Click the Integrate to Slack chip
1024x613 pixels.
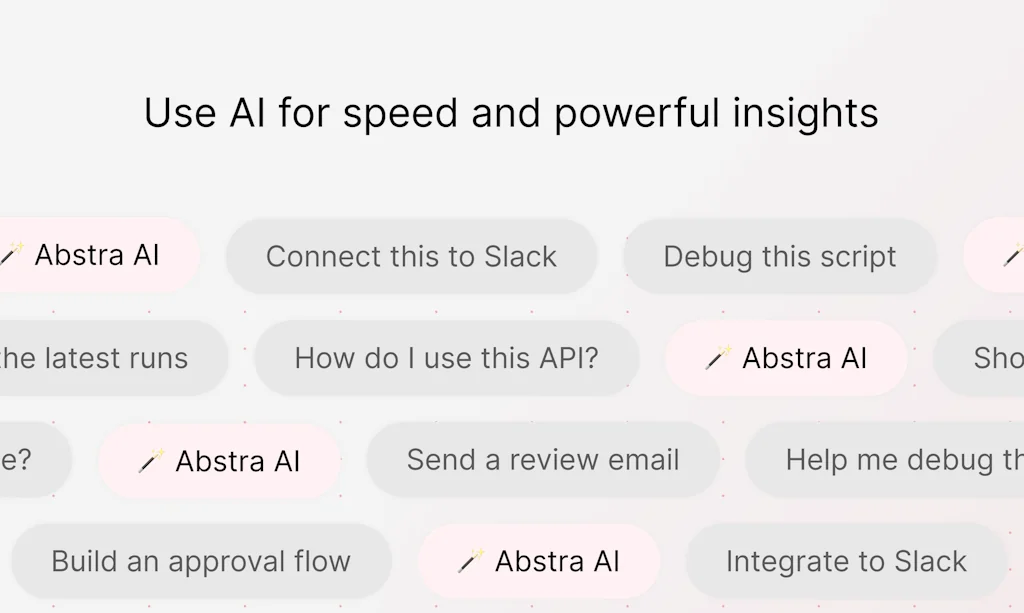[x=845, y=561]
